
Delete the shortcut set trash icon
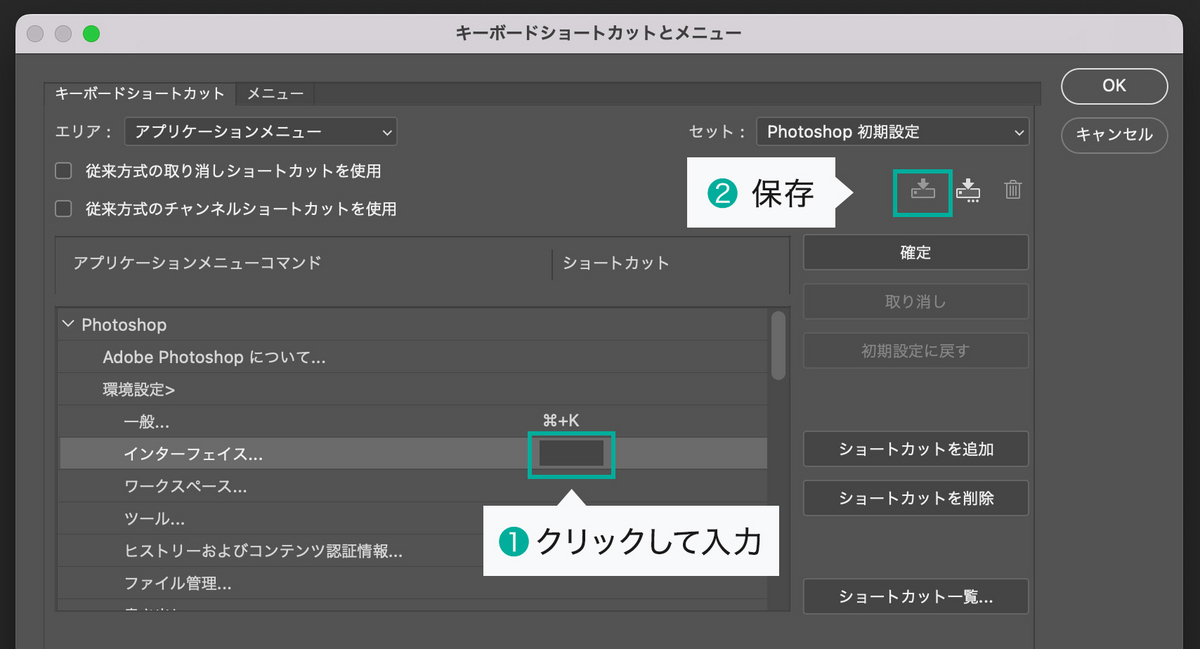(x=1013, y=189)
